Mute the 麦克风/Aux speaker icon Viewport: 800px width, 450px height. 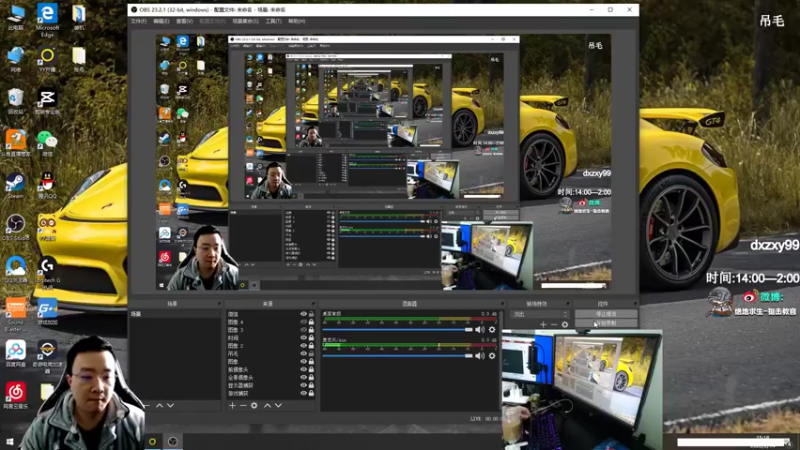click(480, 356)
